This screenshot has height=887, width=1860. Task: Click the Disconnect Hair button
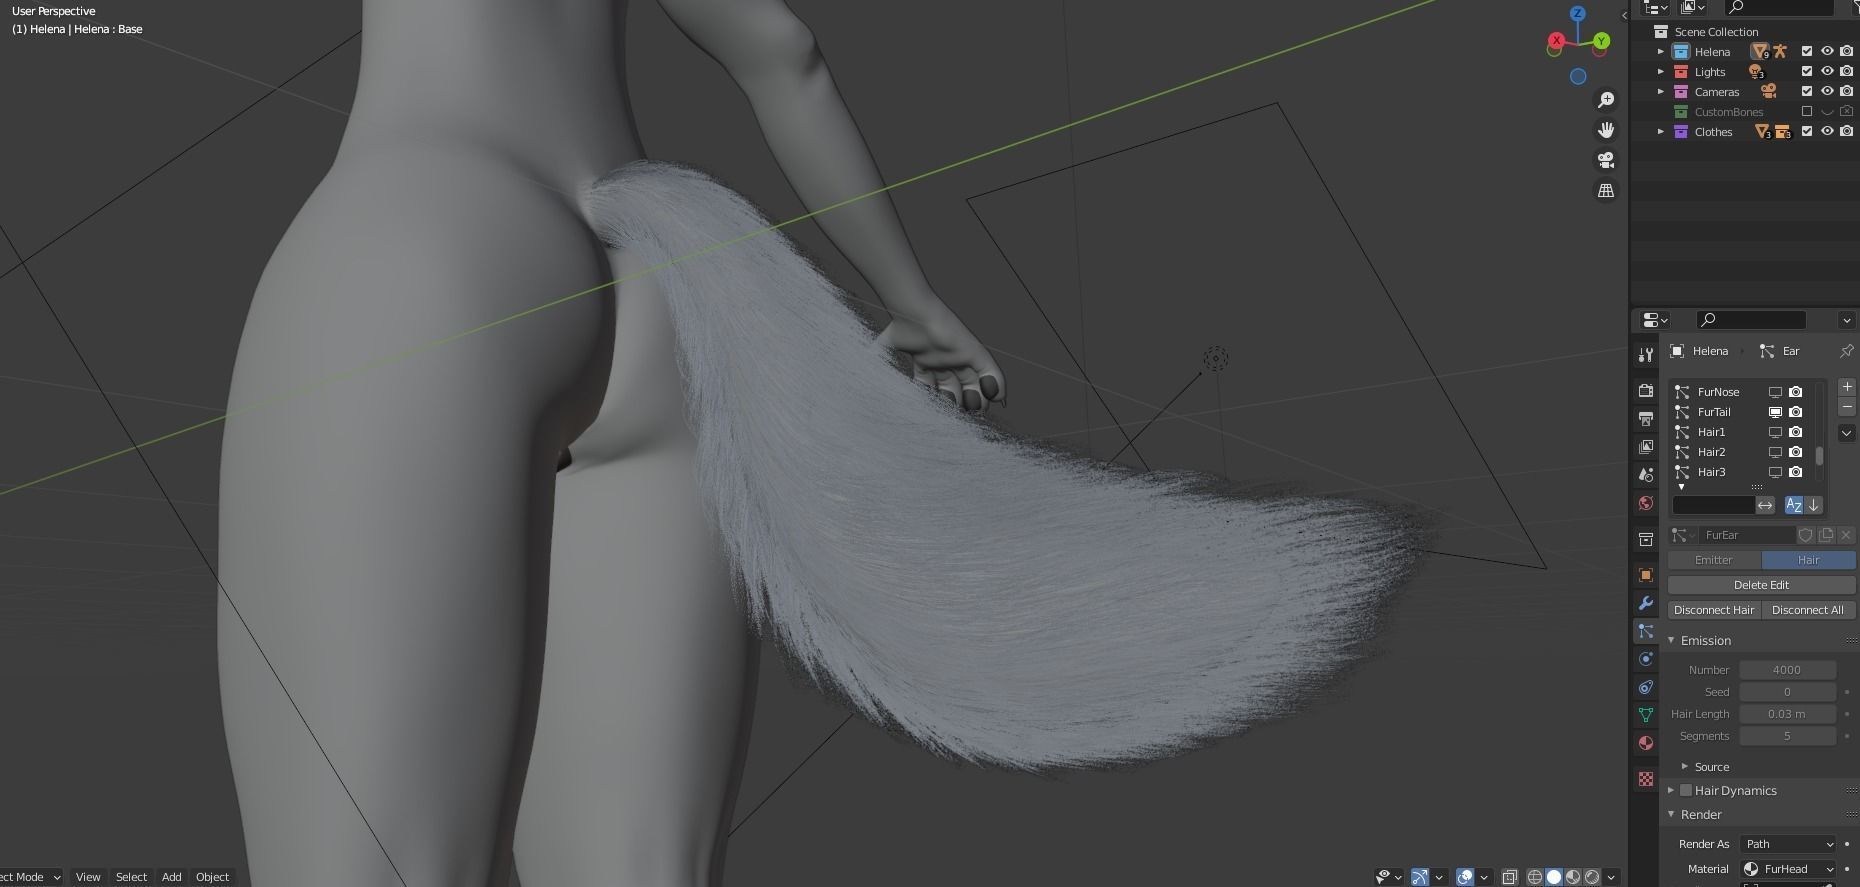[1714, 610]
